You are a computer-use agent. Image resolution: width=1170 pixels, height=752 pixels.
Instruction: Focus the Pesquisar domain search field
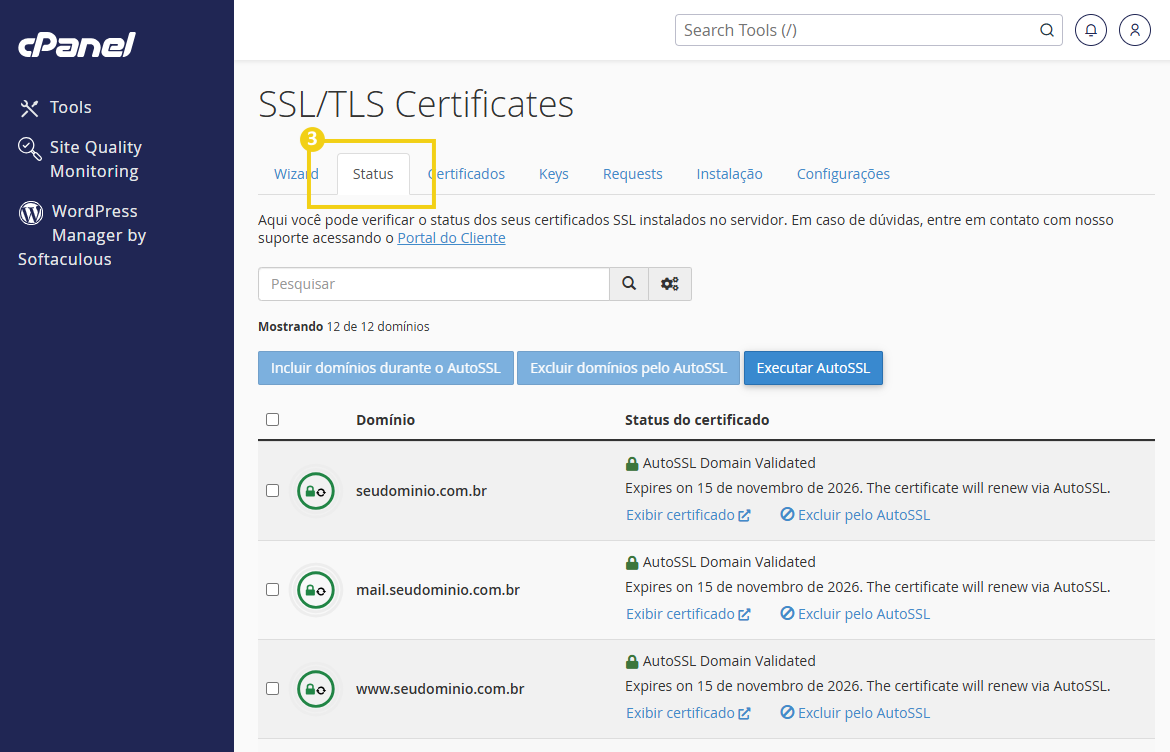tap(434, 284)
